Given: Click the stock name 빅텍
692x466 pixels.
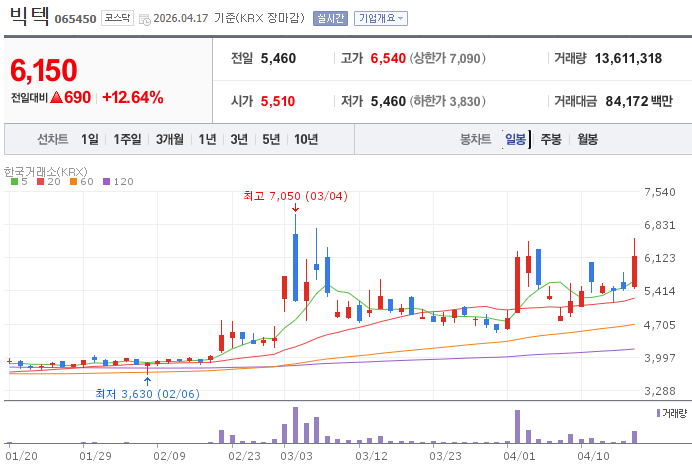Looking at the screenshot, I should [29, 15].
